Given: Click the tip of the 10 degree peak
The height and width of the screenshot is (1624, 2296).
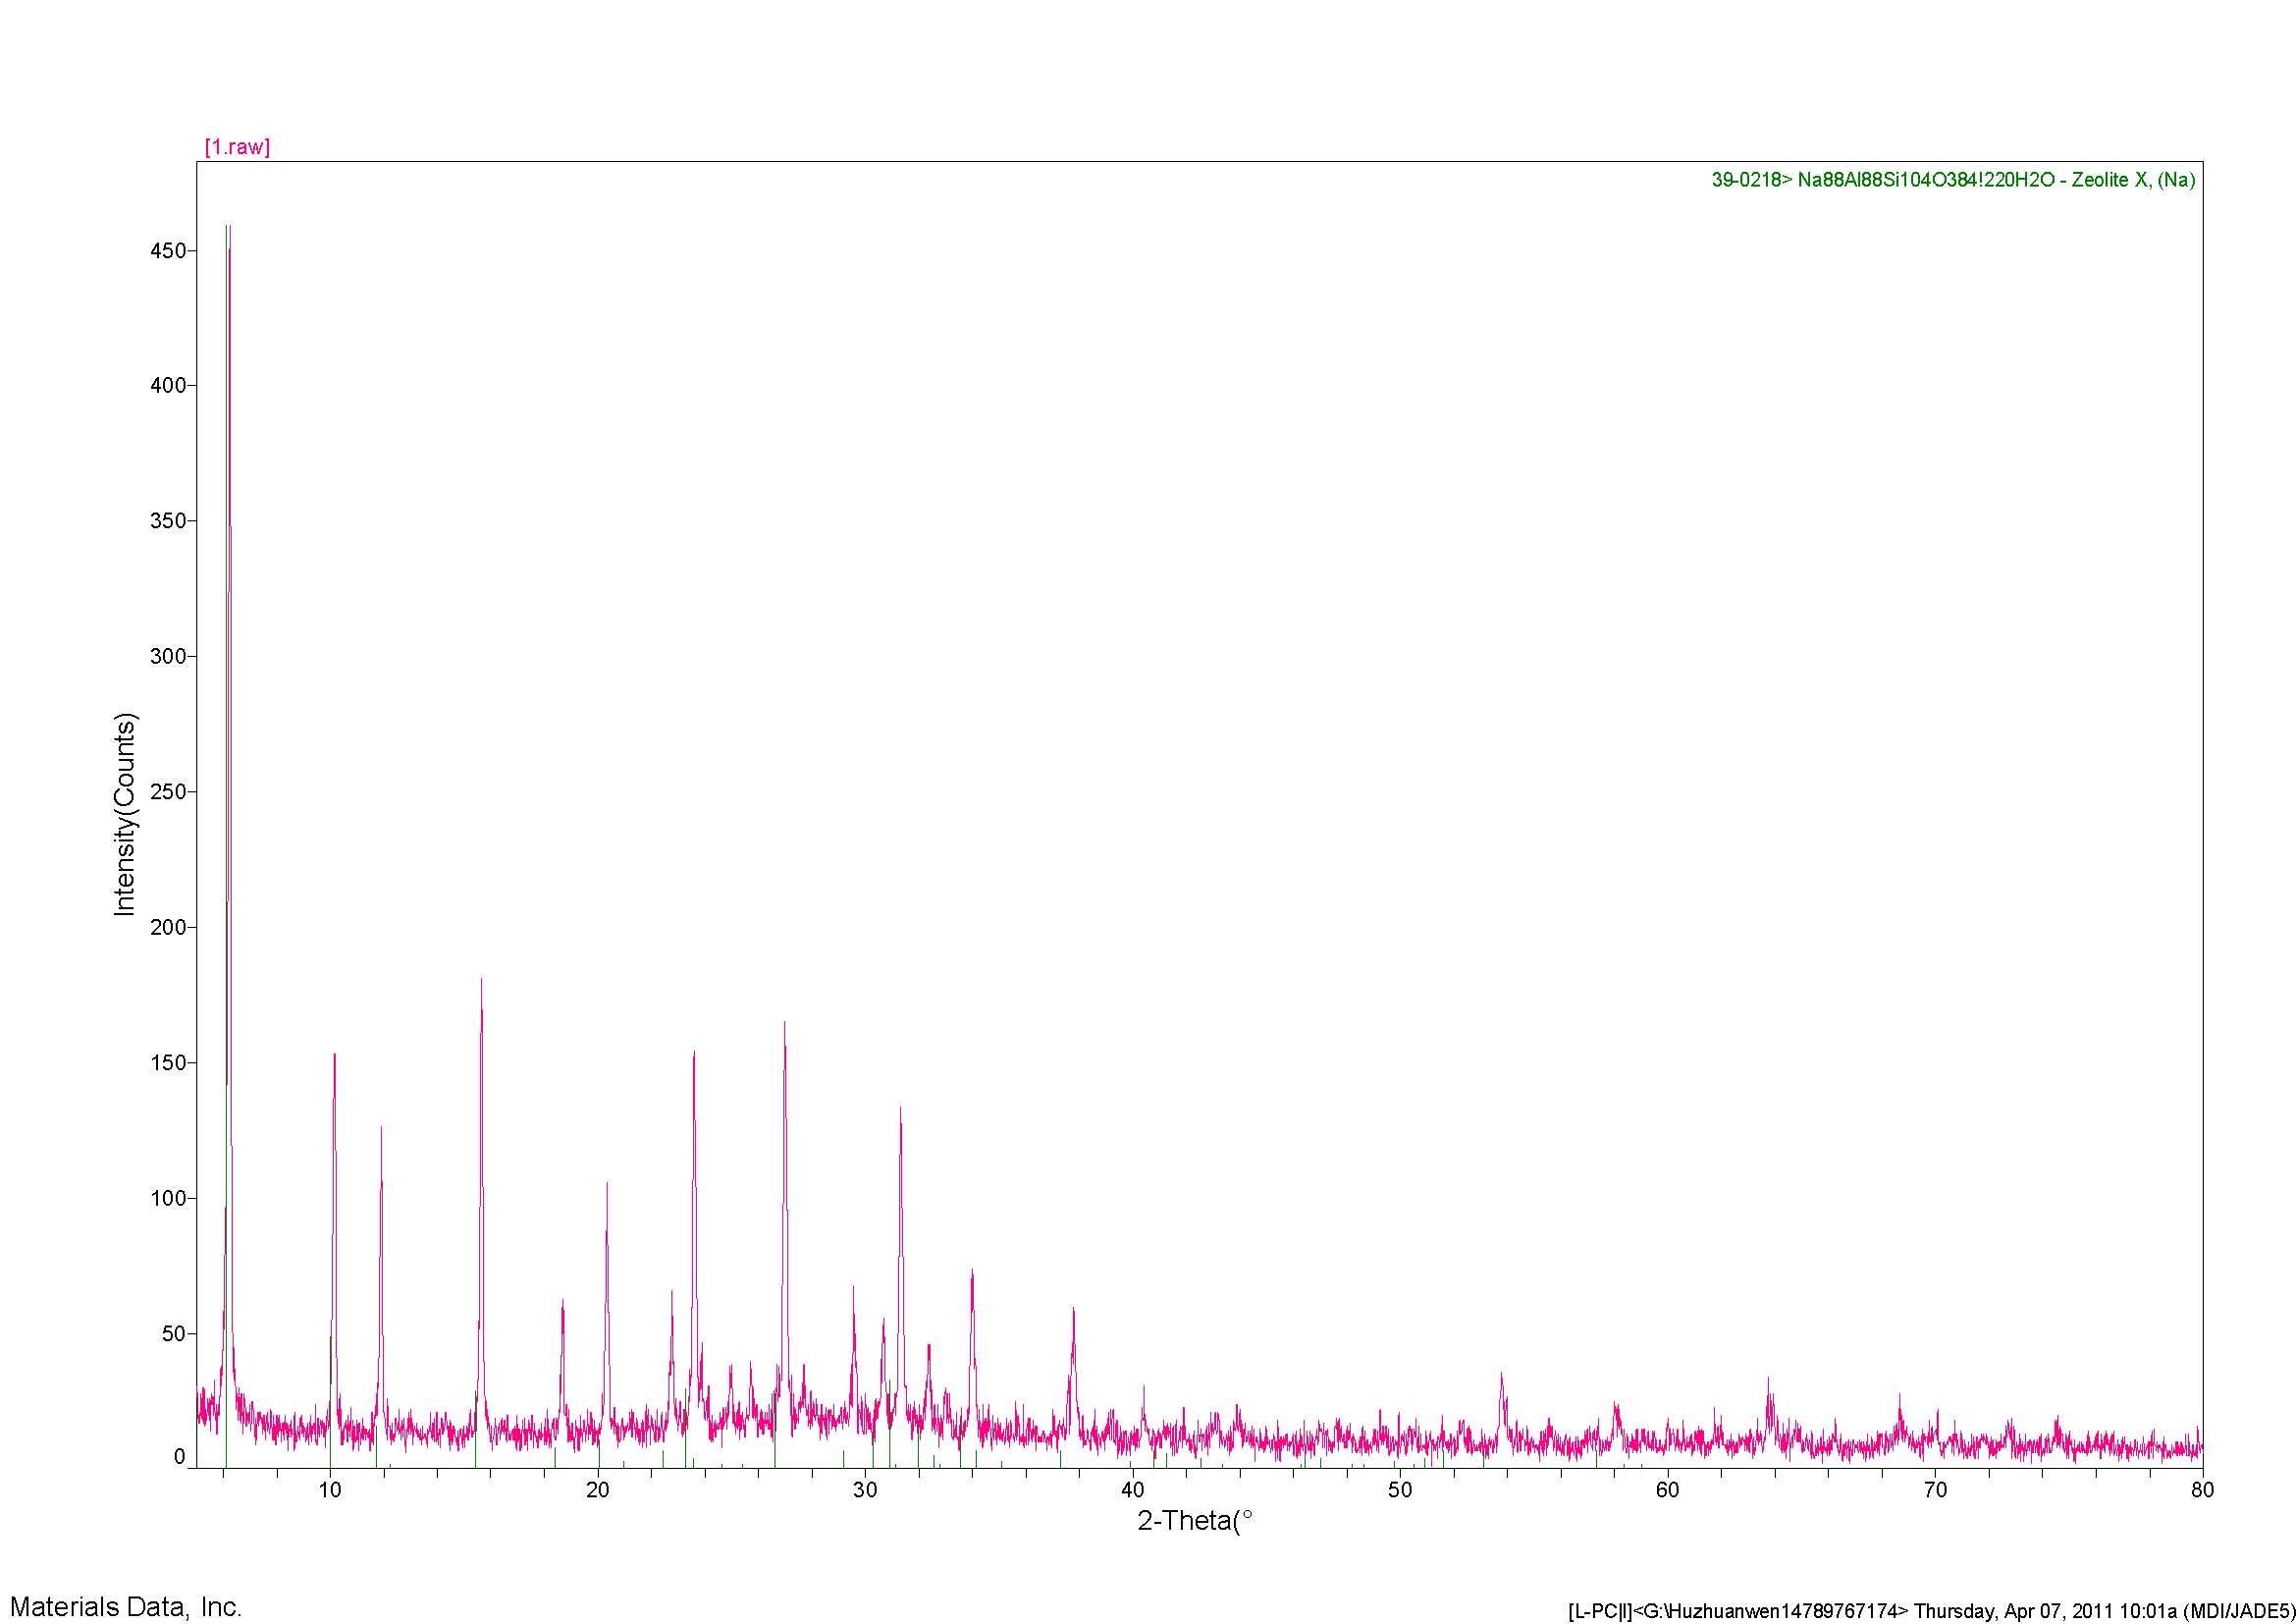Looking at the screenshot, I should [334, 1055].
